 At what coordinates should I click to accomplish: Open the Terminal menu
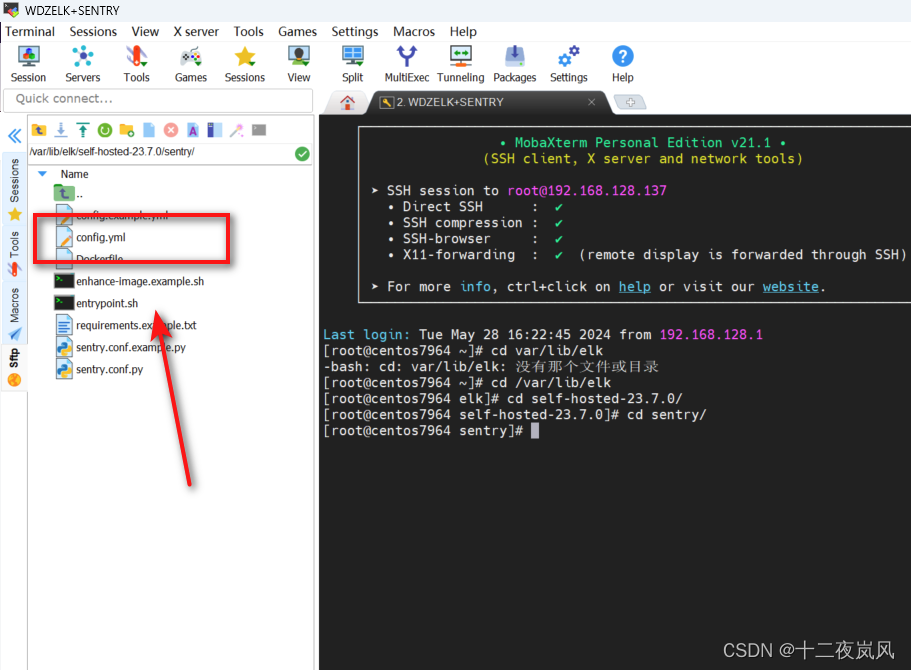point(30,31)
